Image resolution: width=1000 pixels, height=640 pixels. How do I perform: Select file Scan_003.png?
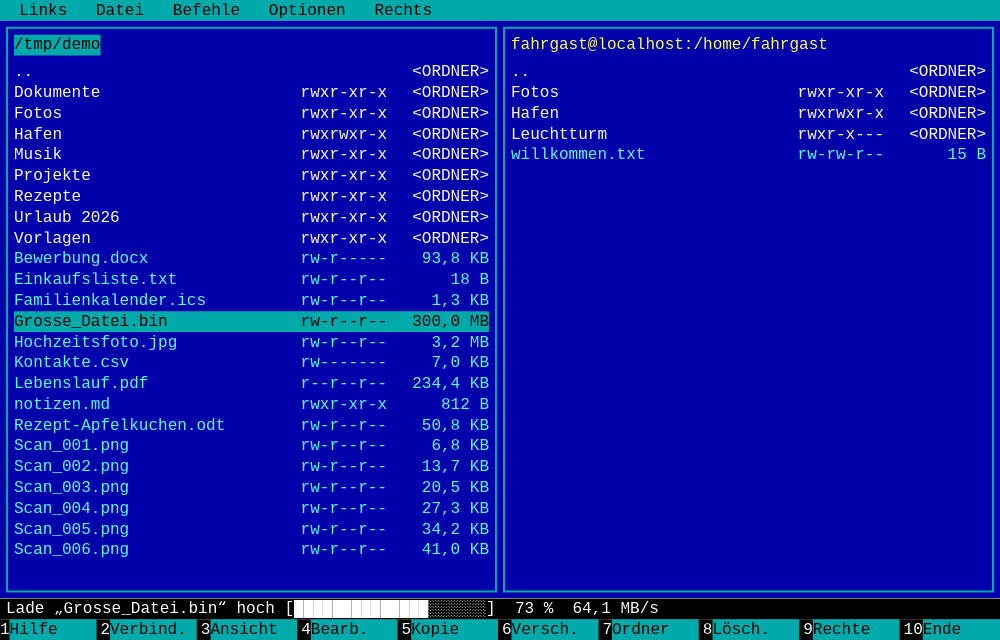coord(251,488)
